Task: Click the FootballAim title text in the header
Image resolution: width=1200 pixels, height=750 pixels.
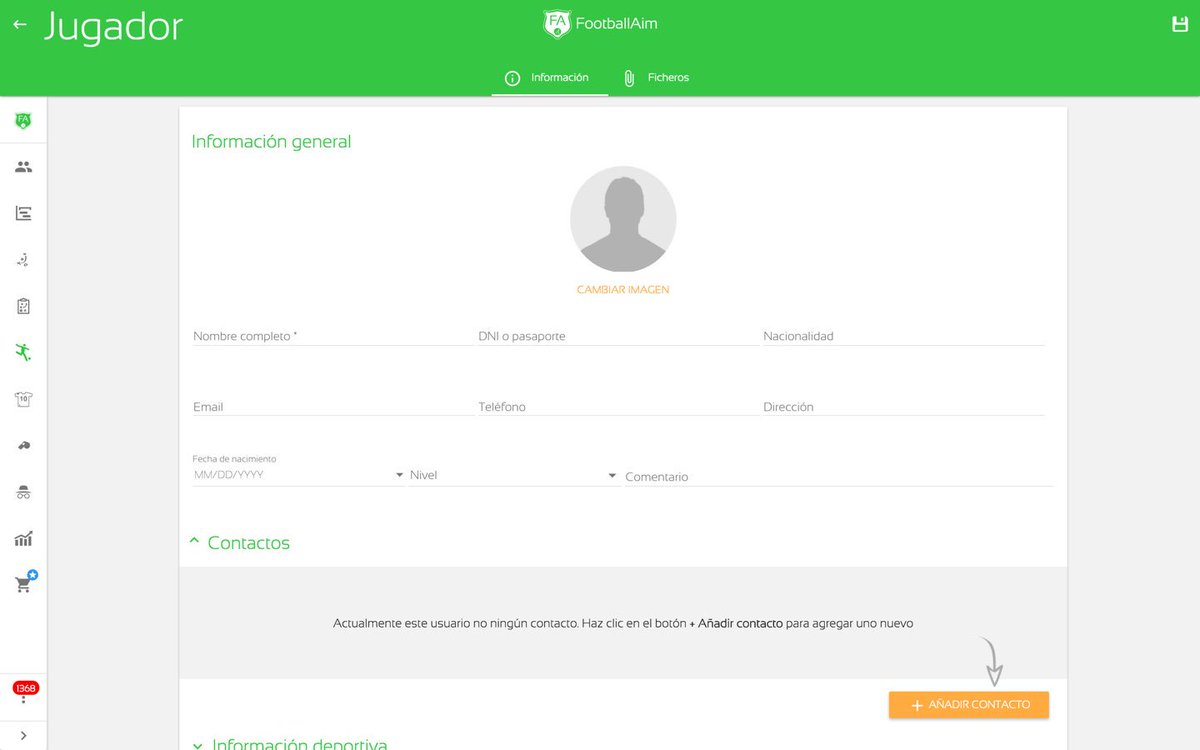Action: point(616,24)
